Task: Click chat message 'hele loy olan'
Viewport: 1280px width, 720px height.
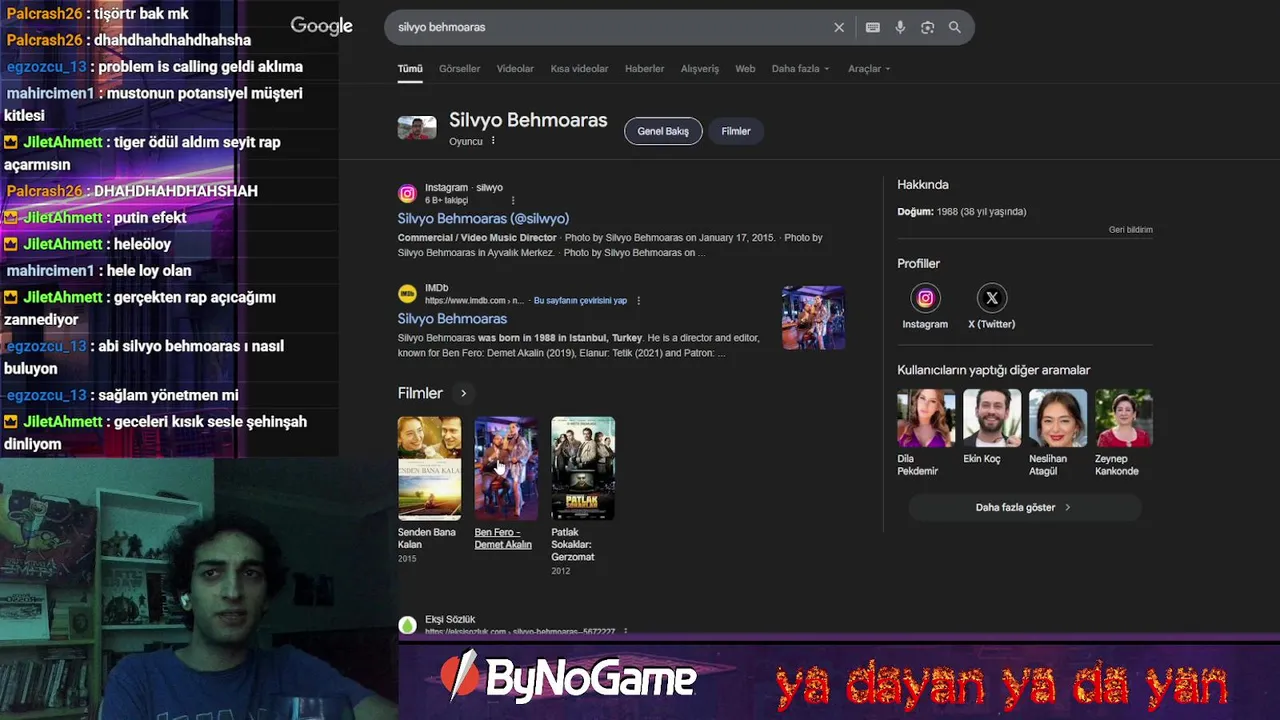Action: 149,270
